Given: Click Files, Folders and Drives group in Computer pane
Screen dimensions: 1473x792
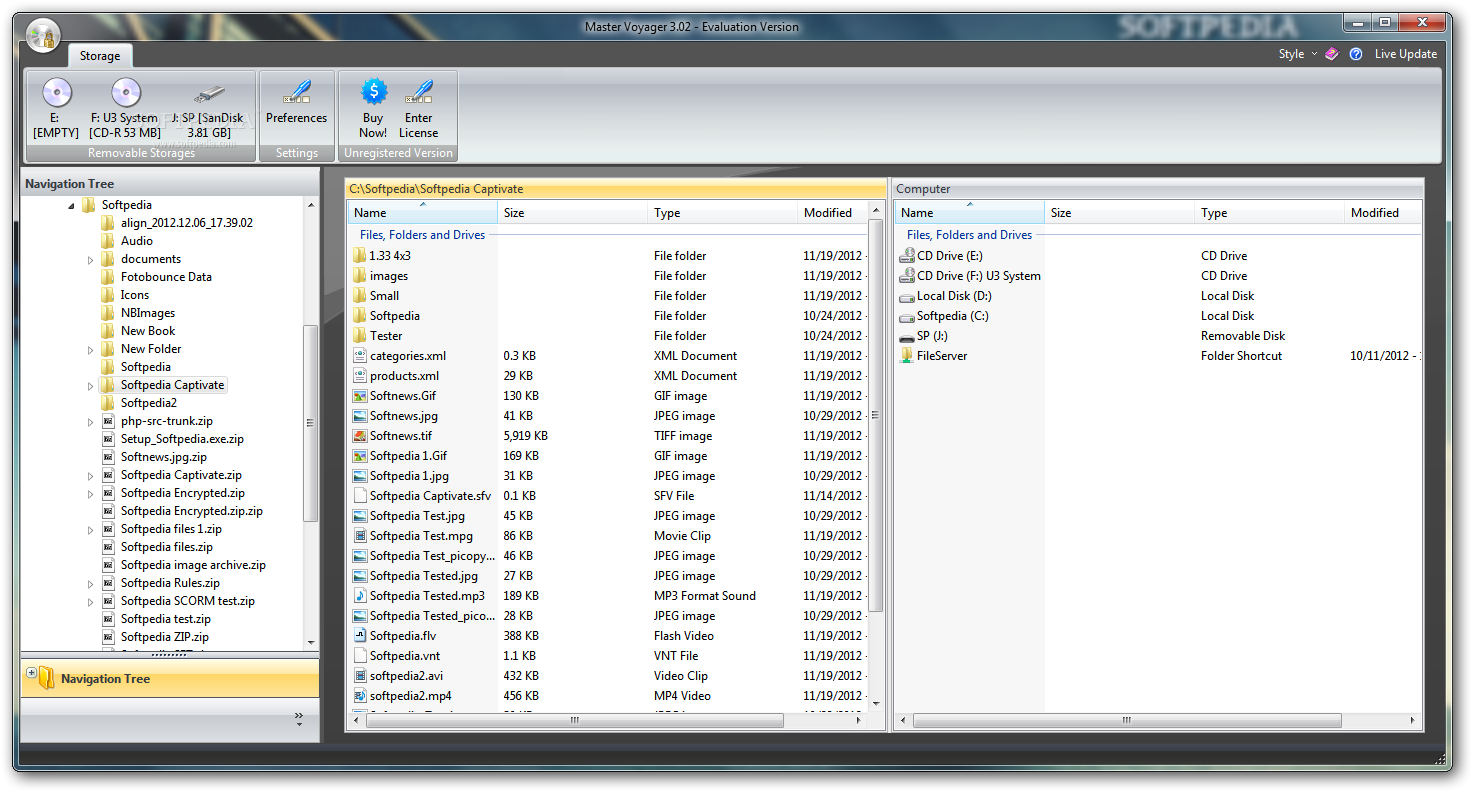Looking at the screenshot, I should (969, 235).
